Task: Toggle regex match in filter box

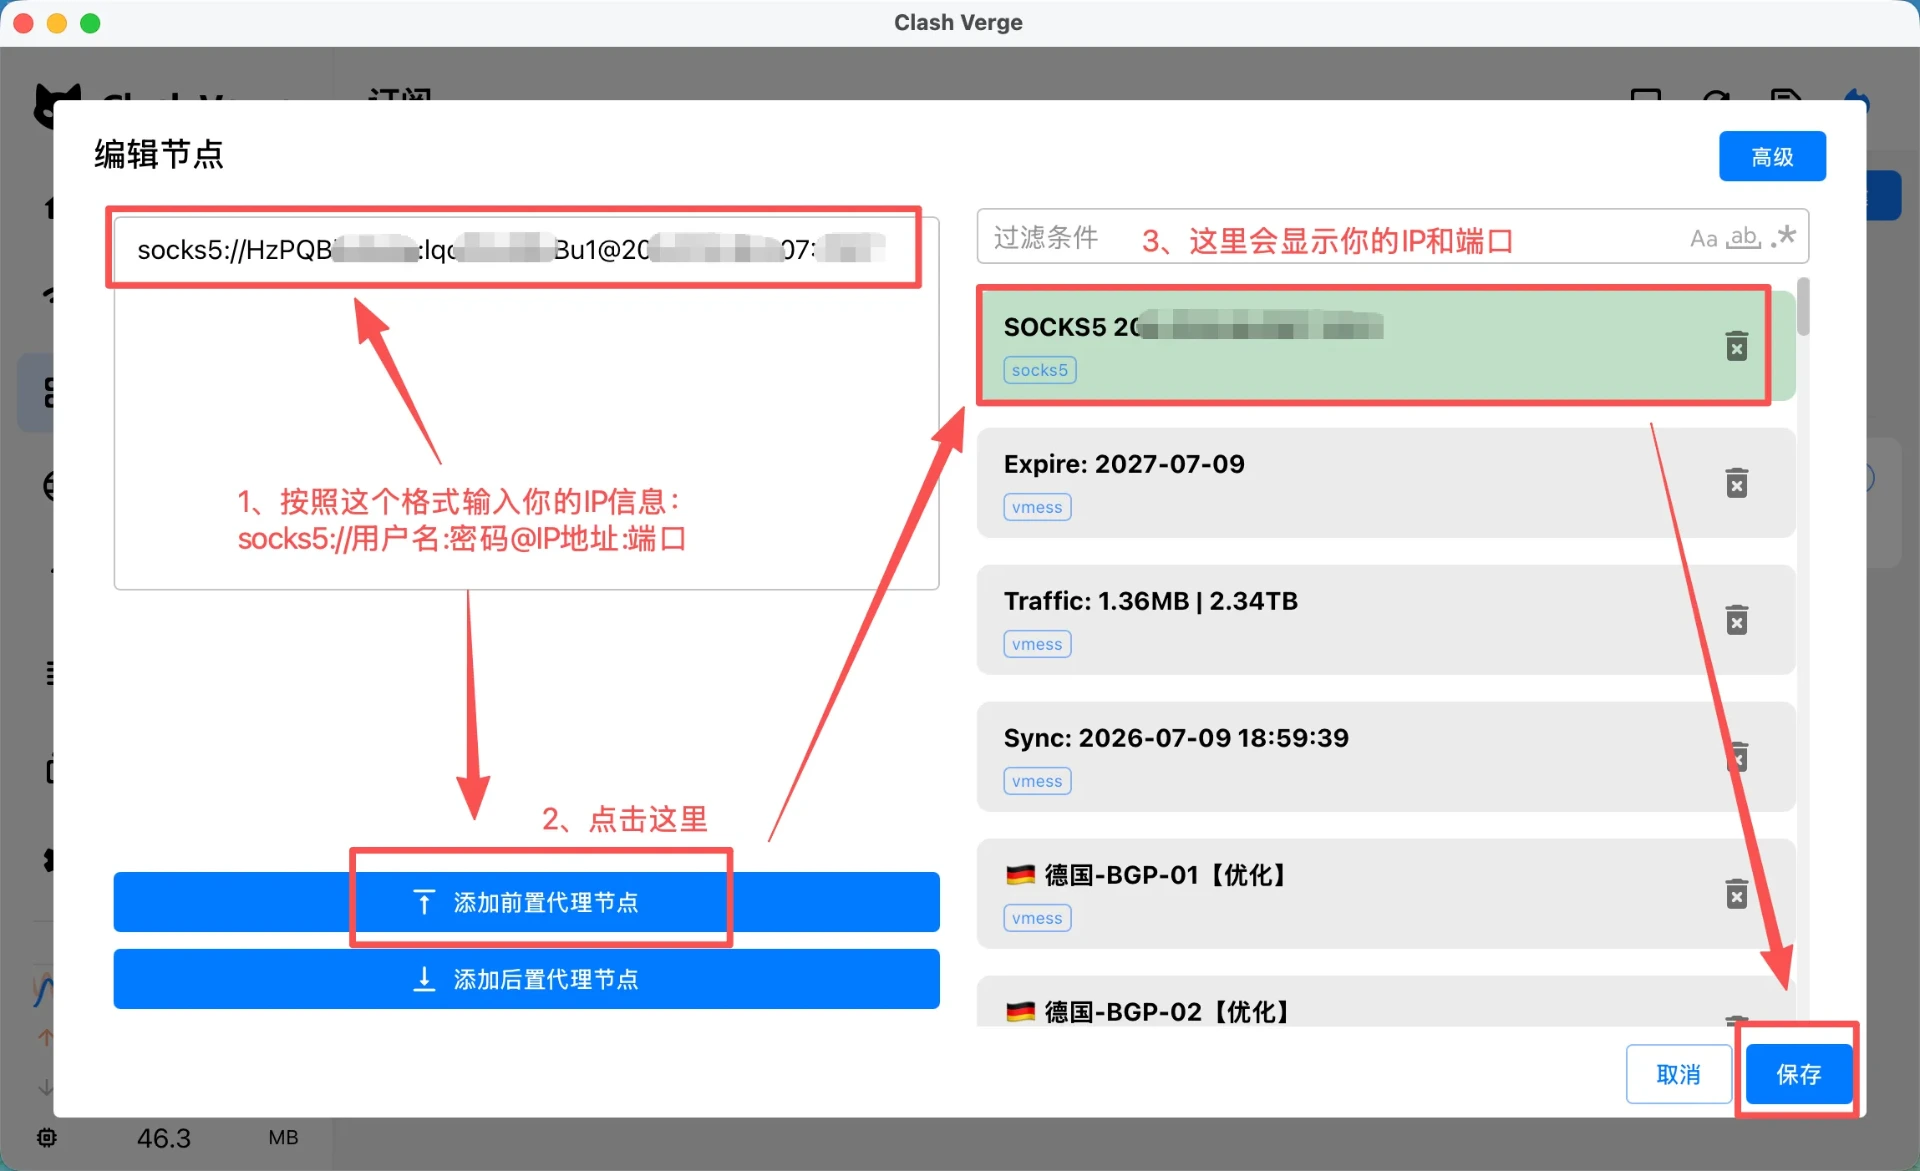Action: coord(1783,237)
